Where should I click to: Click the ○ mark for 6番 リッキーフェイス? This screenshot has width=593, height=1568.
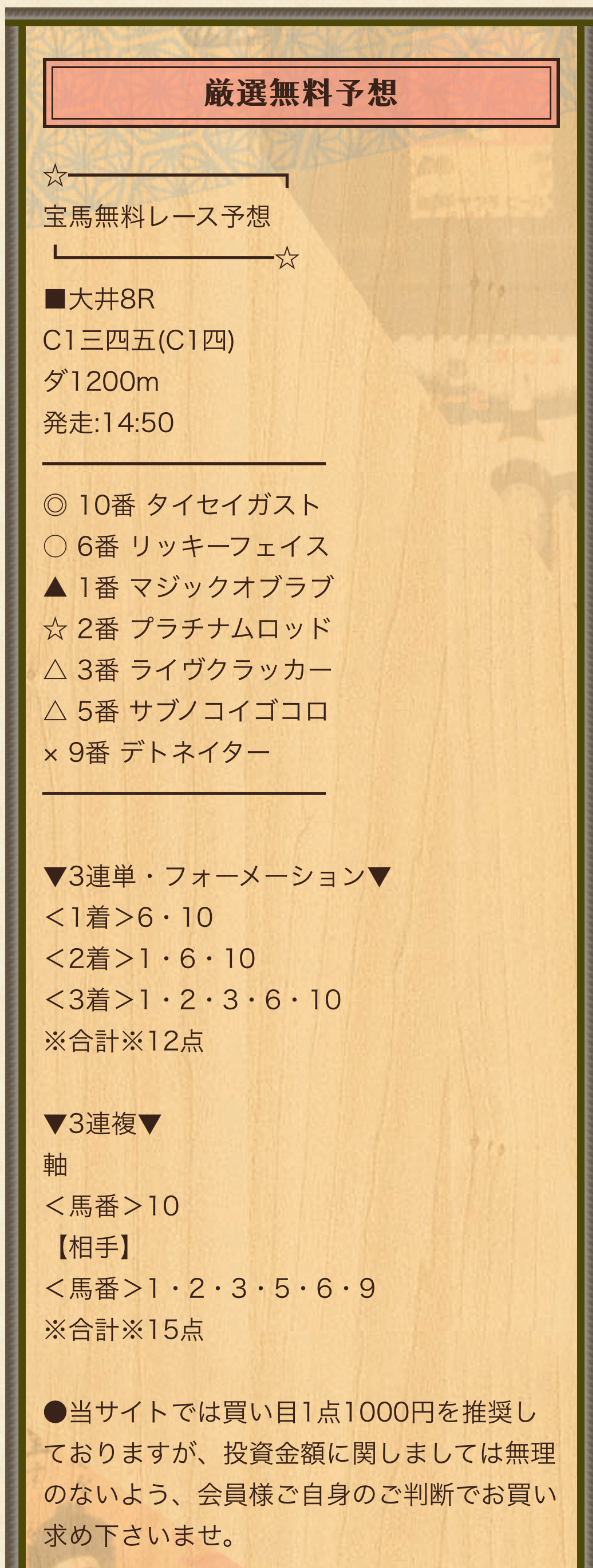pyautogui.click(x=55, y=546)
